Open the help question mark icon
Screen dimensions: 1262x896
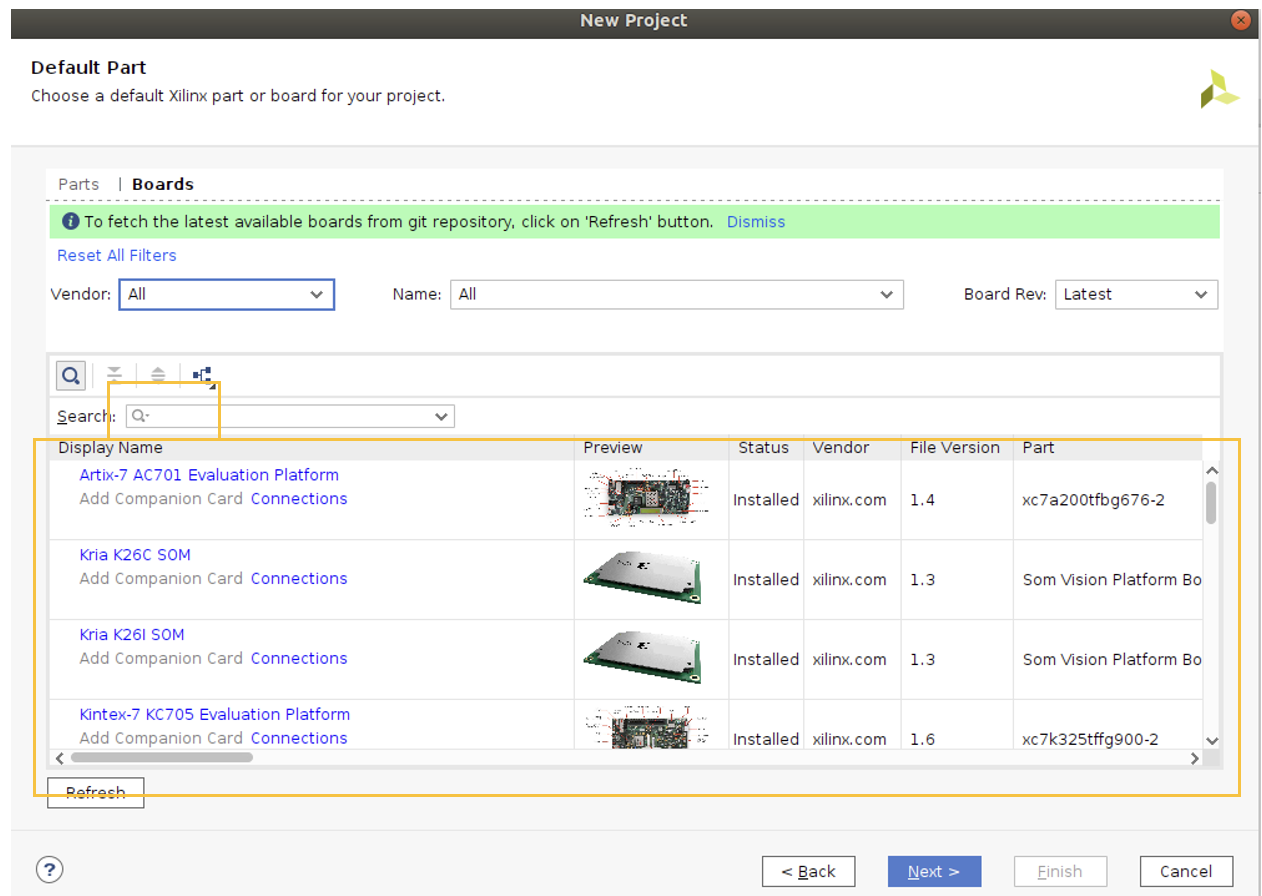coord(49,869)
